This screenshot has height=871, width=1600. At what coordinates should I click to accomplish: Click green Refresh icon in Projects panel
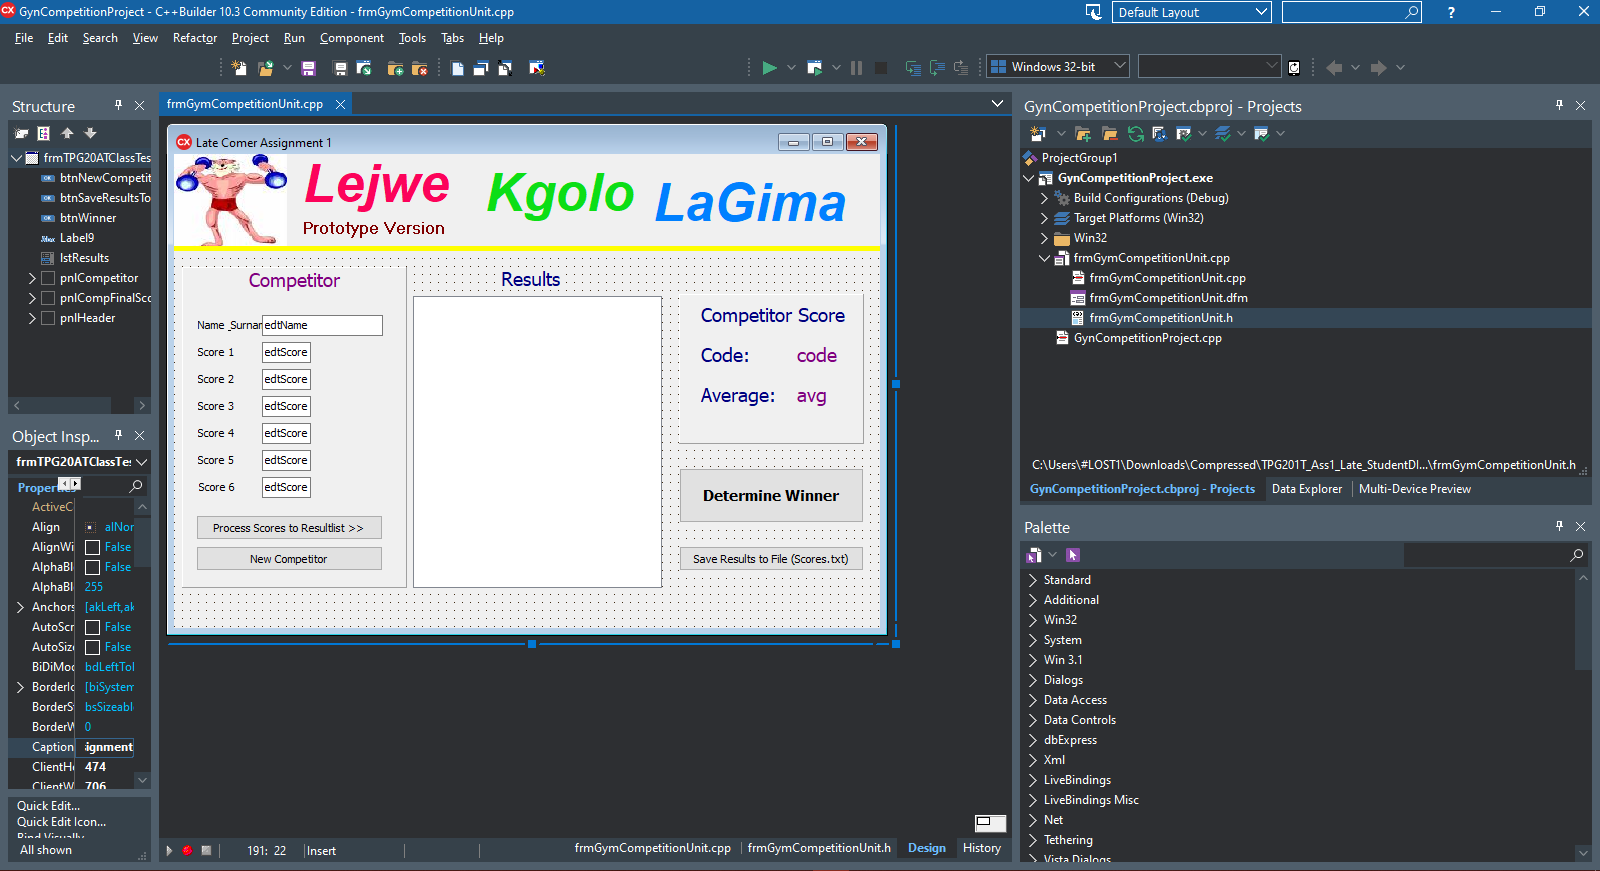[x=1135, y=133]
